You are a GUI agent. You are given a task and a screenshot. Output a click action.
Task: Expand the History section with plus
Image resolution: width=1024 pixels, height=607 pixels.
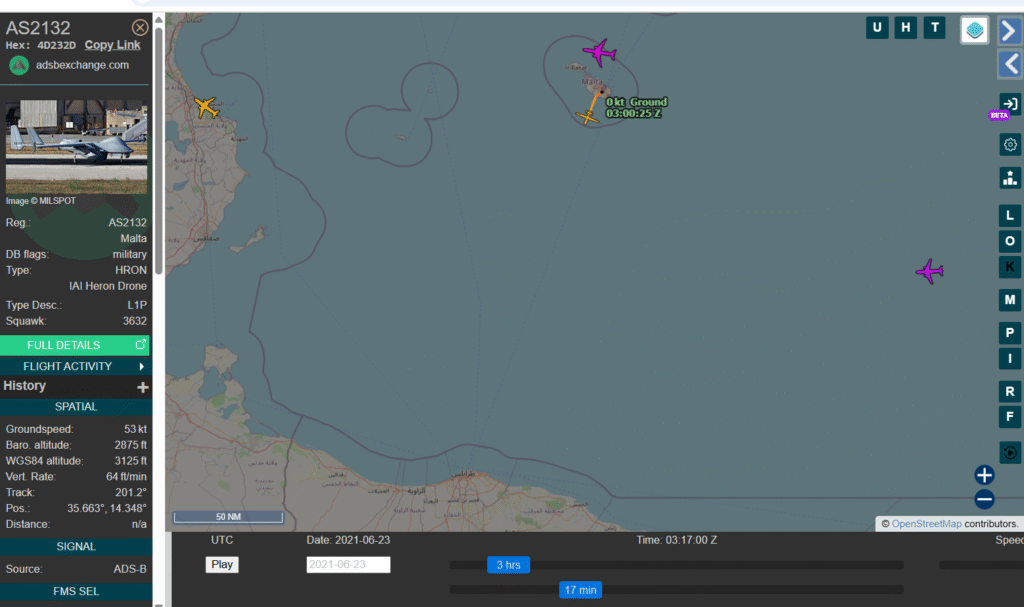click(142, 387)
